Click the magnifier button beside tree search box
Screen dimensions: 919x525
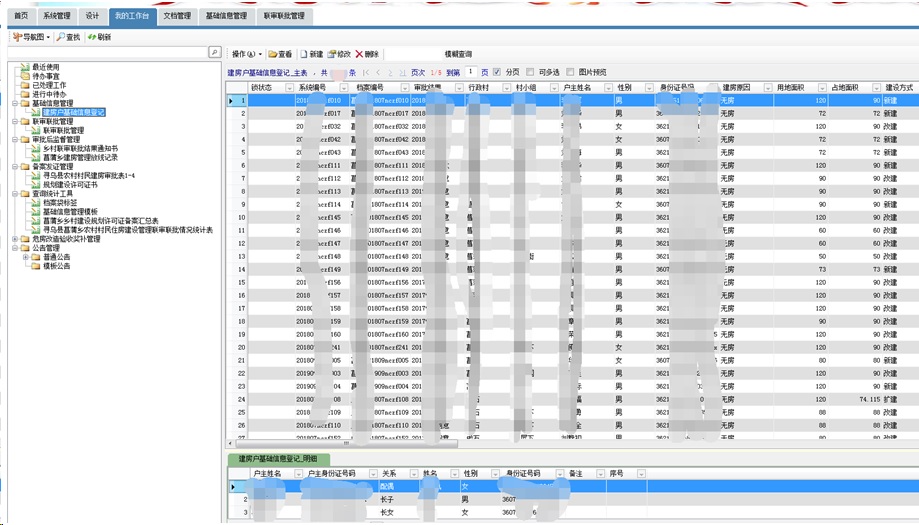[x=214, y=52]
